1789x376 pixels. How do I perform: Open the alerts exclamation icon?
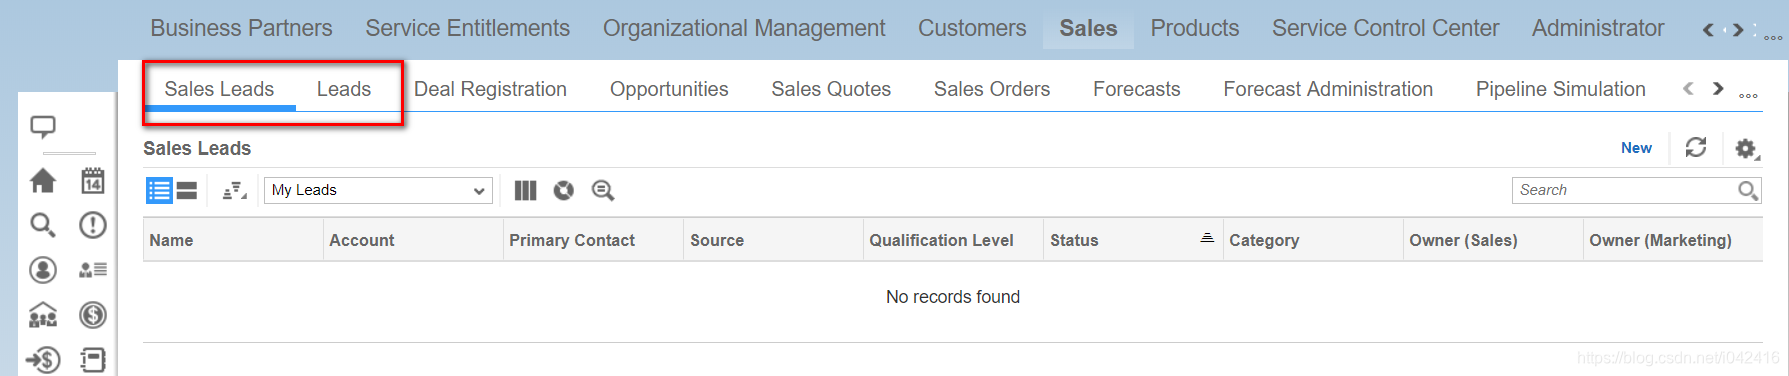[x=93, y=225]
